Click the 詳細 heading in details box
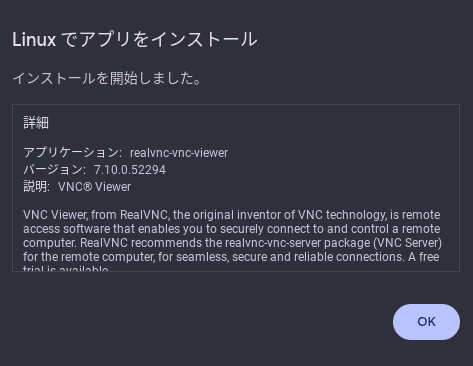The width and height of the screenshot is (473, 366). click(x=36, y=123)
